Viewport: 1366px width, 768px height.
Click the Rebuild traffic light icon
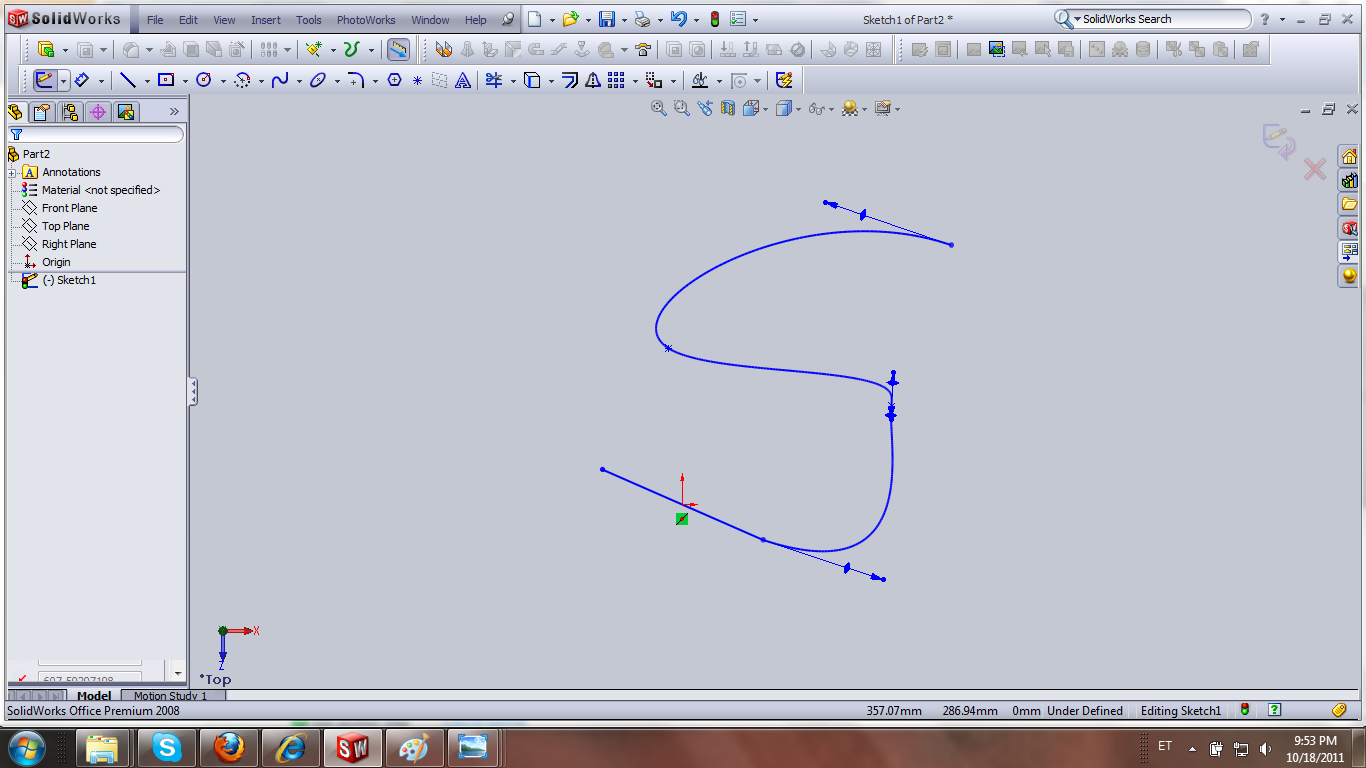click(714, 19)
